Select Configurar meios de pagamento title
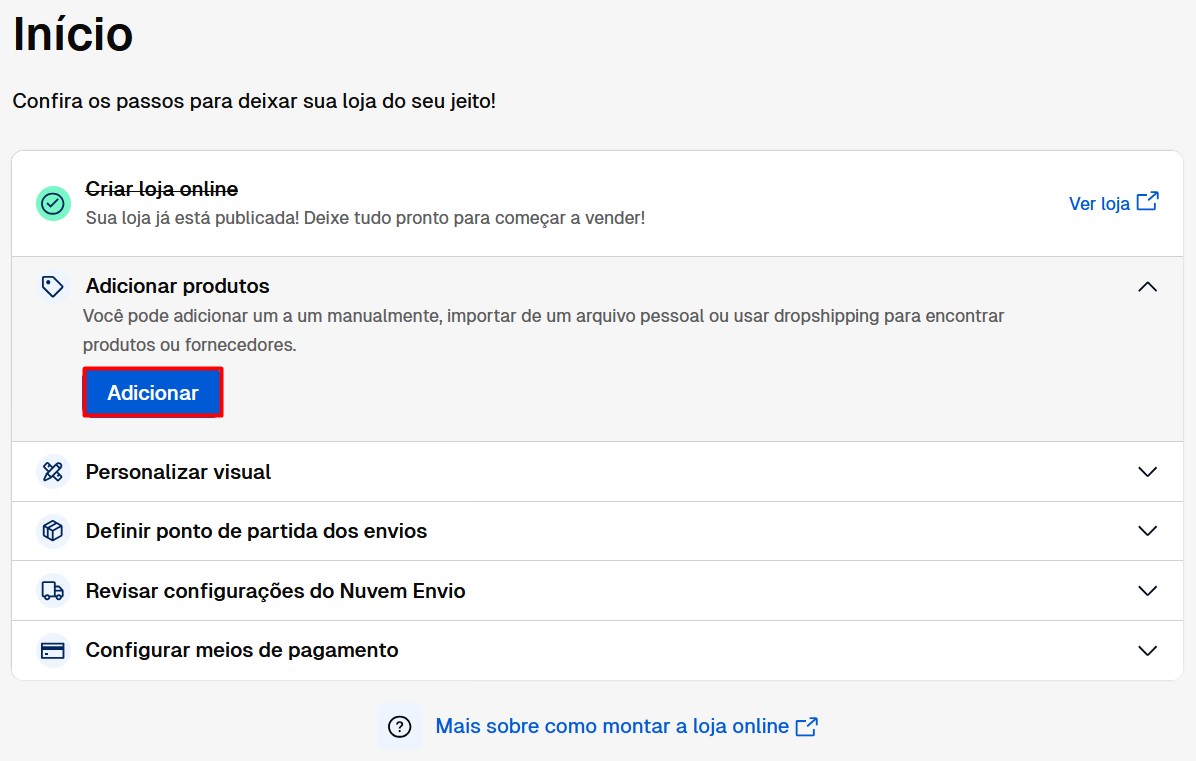The width and height of the screenshot is (1196, 761). (x=242, y=650)
